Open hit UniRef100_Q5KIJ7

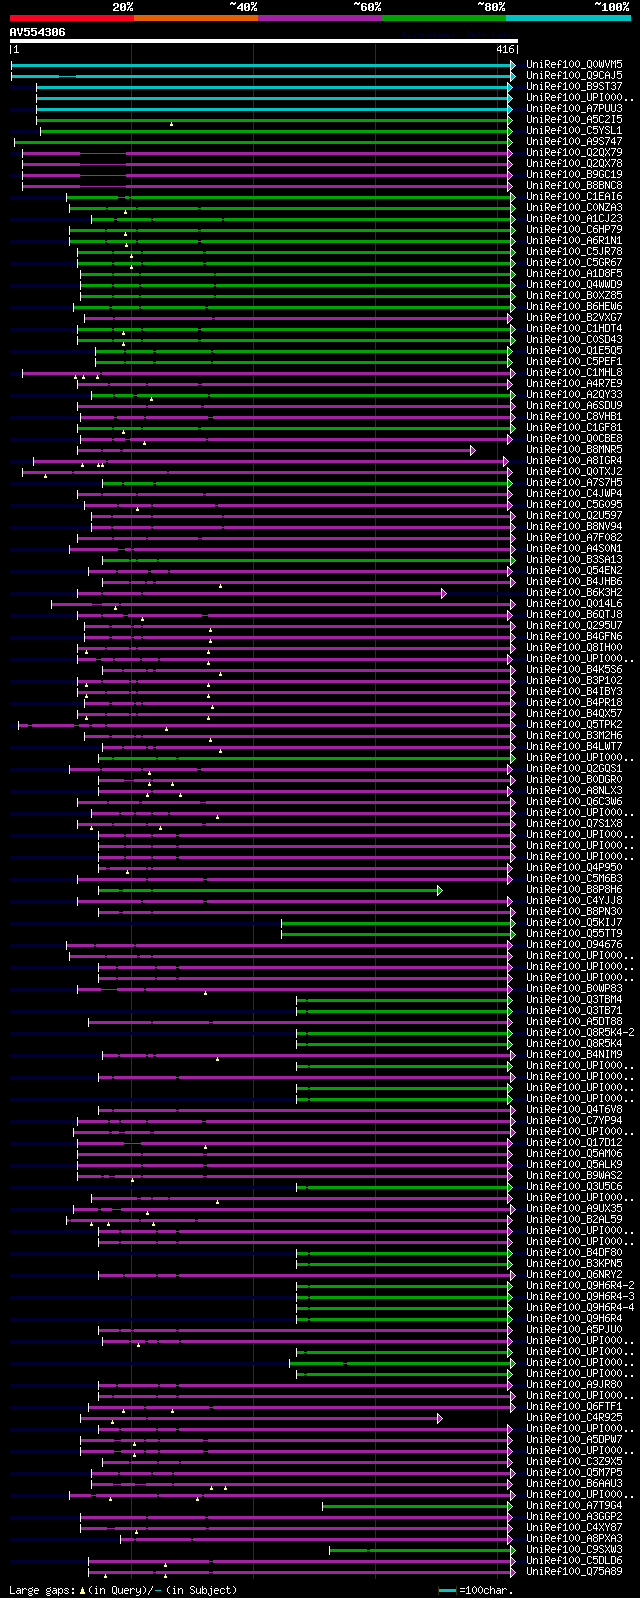click(x=574, y=922)
